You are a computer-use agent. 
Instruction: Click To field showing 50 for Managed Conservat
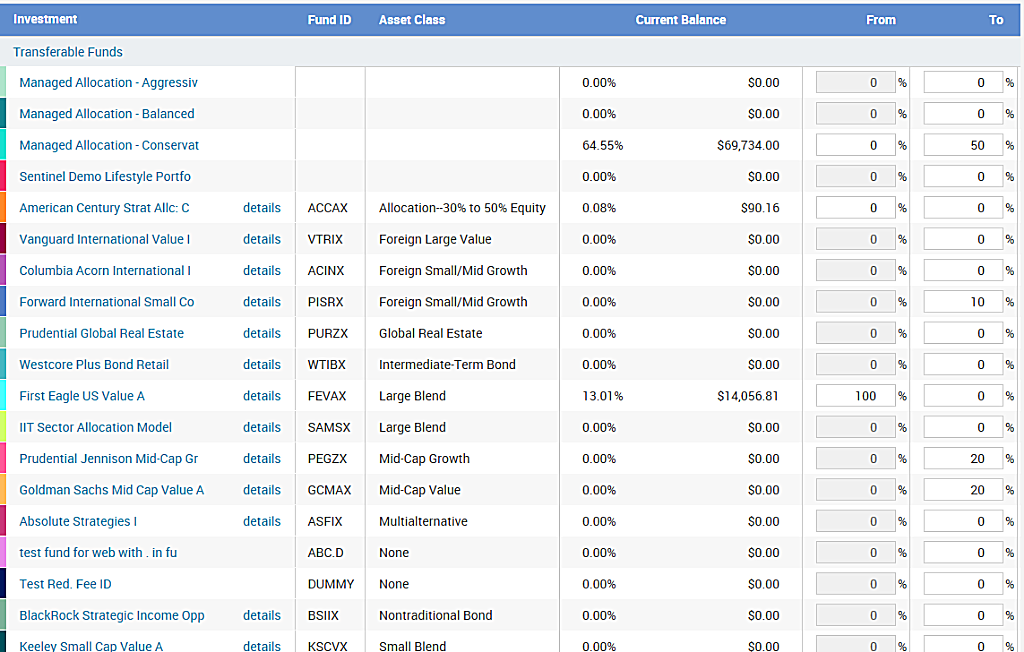click(963, 145)
